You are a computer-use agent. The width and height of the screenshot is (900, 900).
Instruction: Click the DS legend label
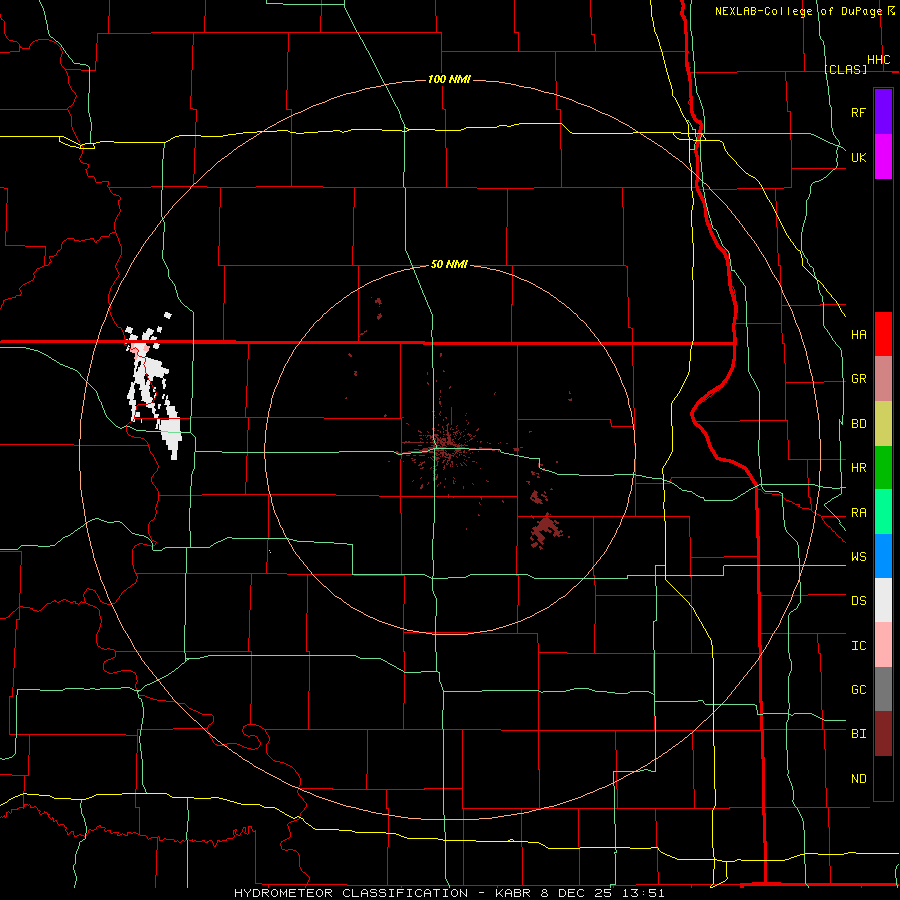click(858, 601)
